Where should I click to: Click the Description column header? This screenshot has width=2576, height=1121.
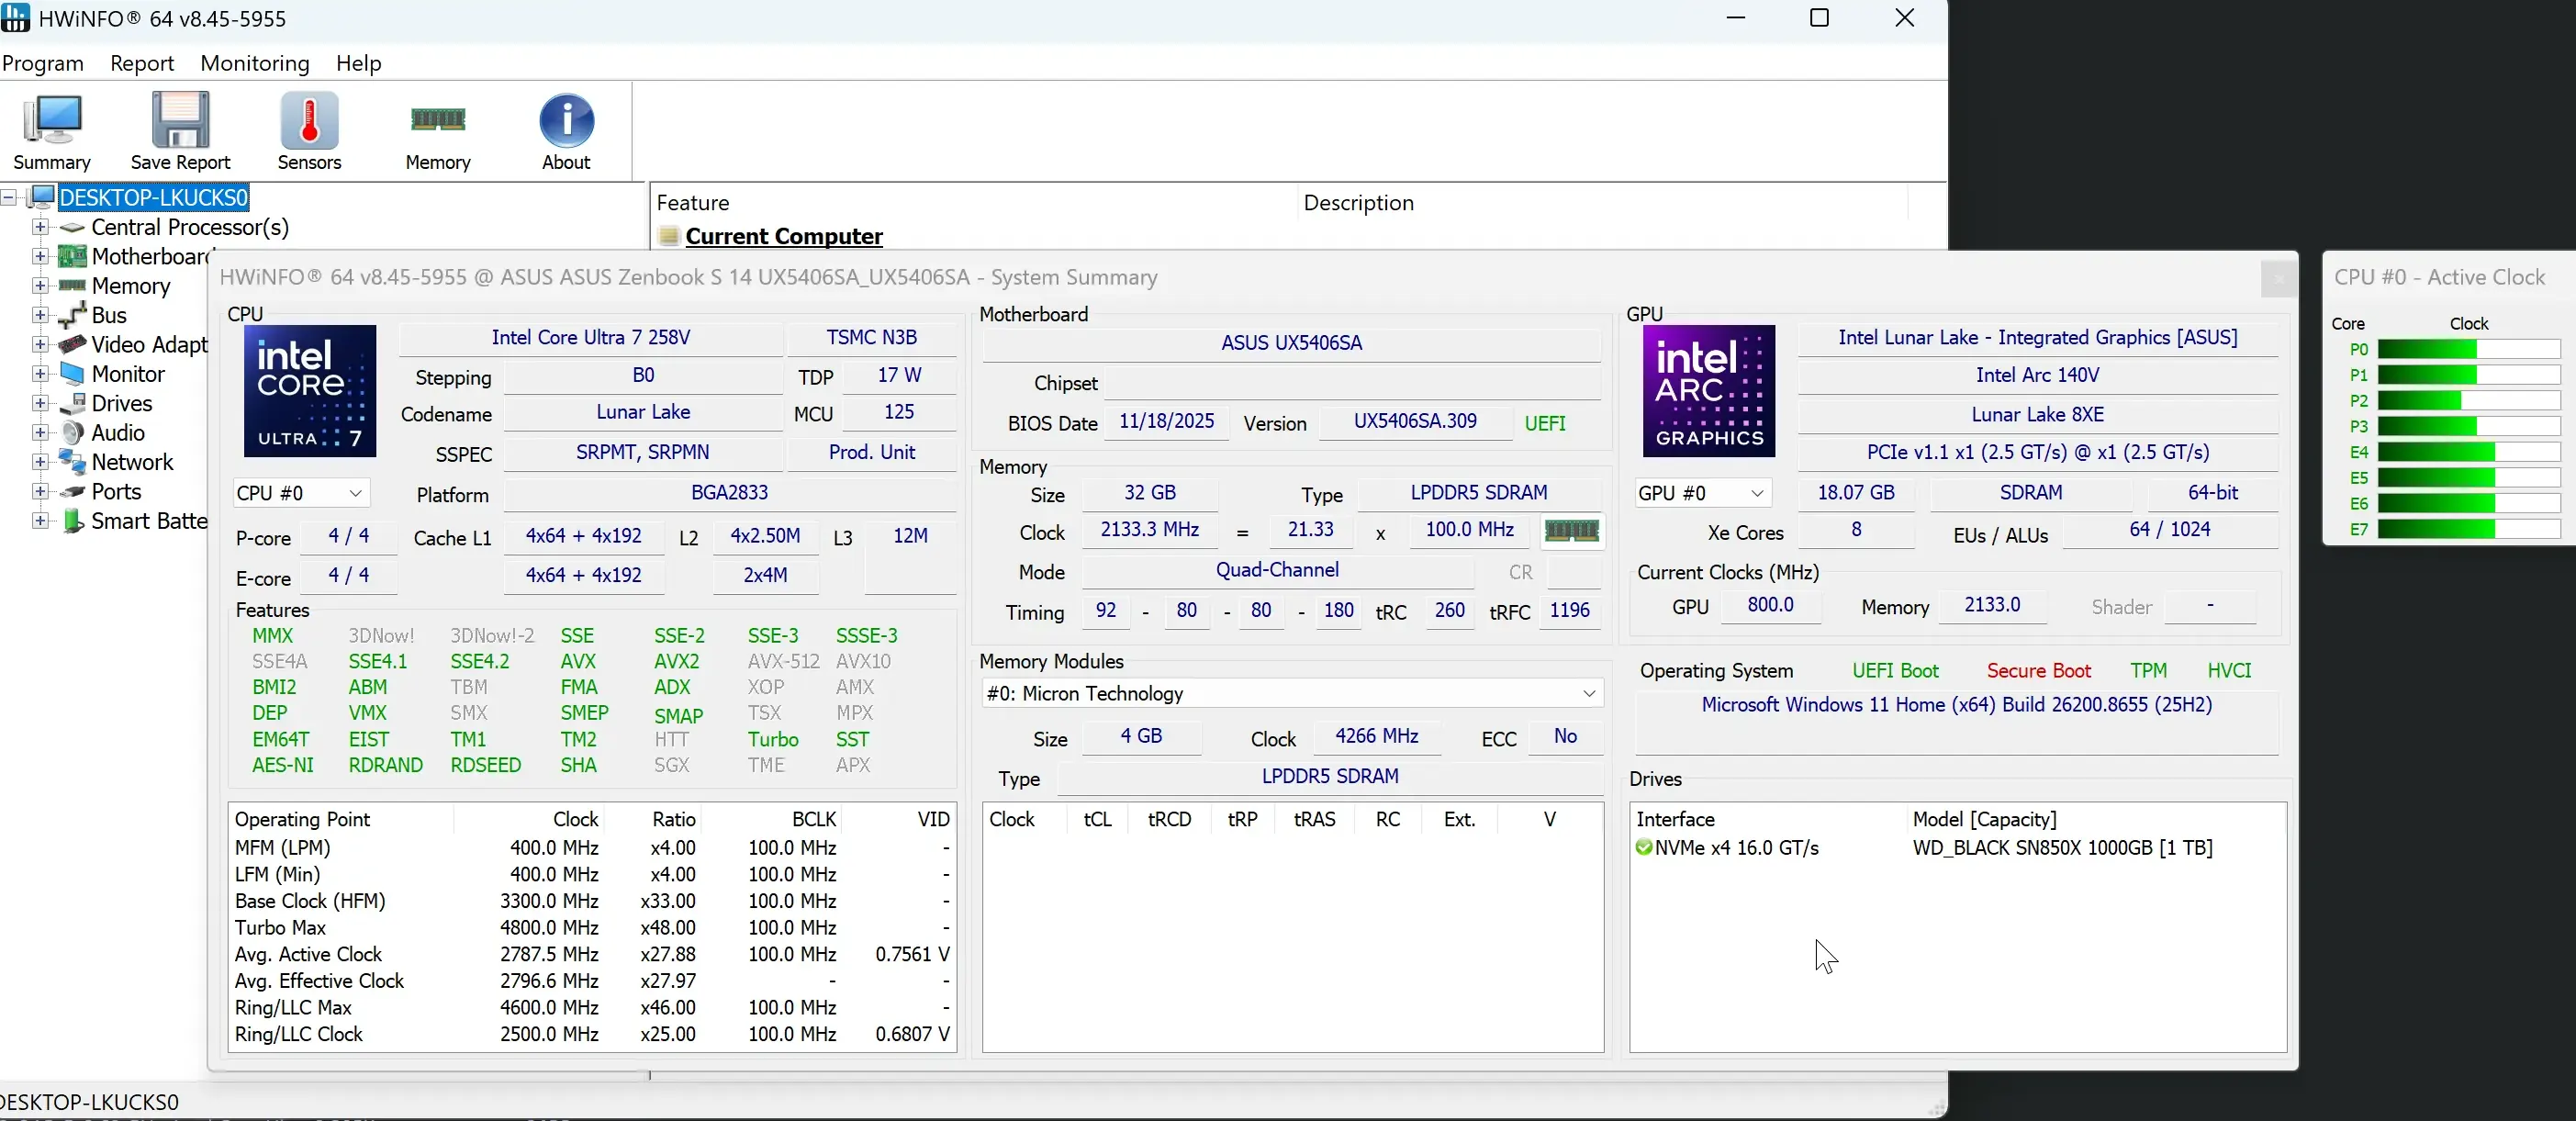1603,203
